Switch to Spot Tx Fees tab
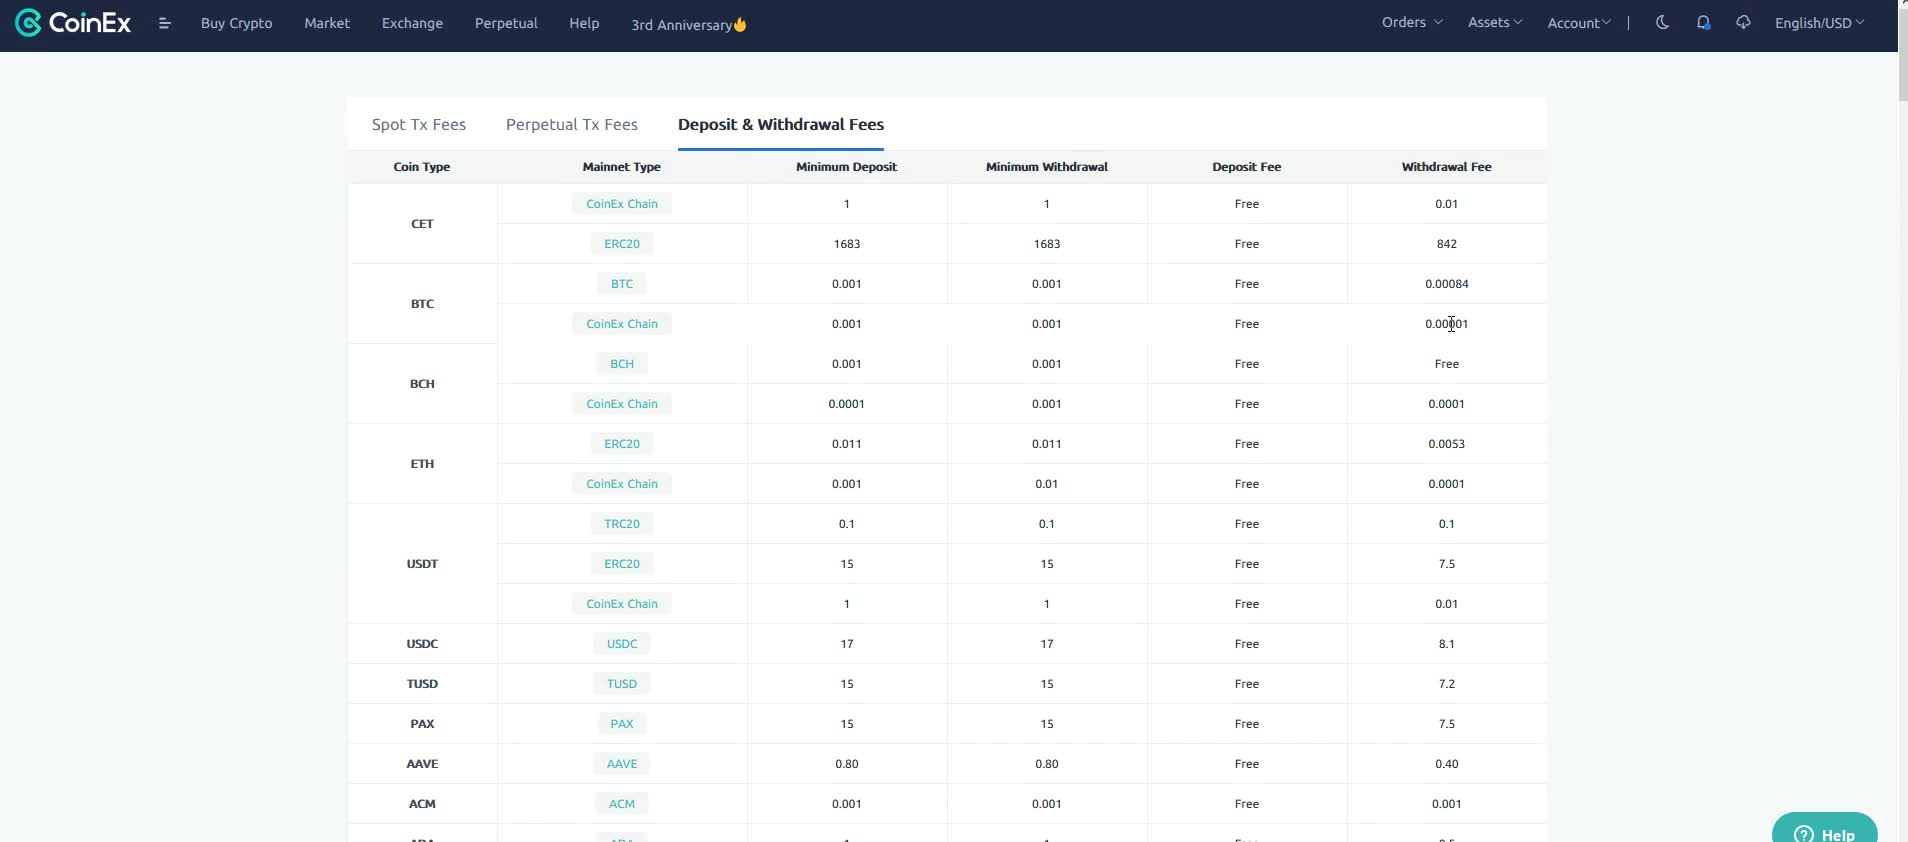Viewport: 1908px width, 842px height. click(418, 124)
